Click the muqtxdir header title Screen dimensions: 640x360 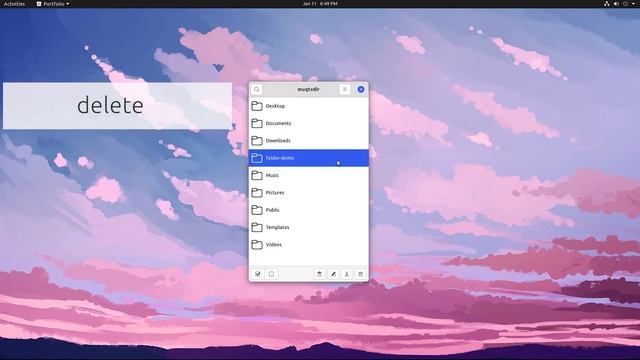click(309, 89)
